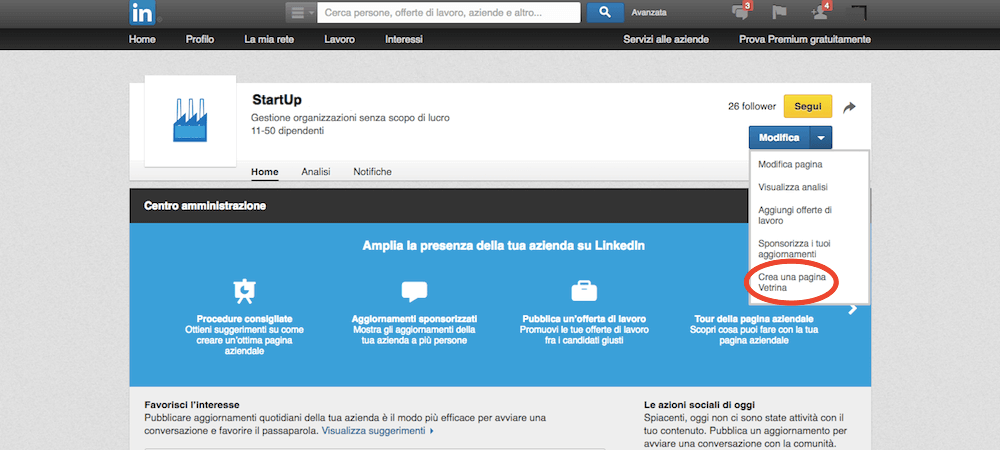Click Amplia la presenza banner title
This screenshot has height=450, width=1000.
click(503, 245)
